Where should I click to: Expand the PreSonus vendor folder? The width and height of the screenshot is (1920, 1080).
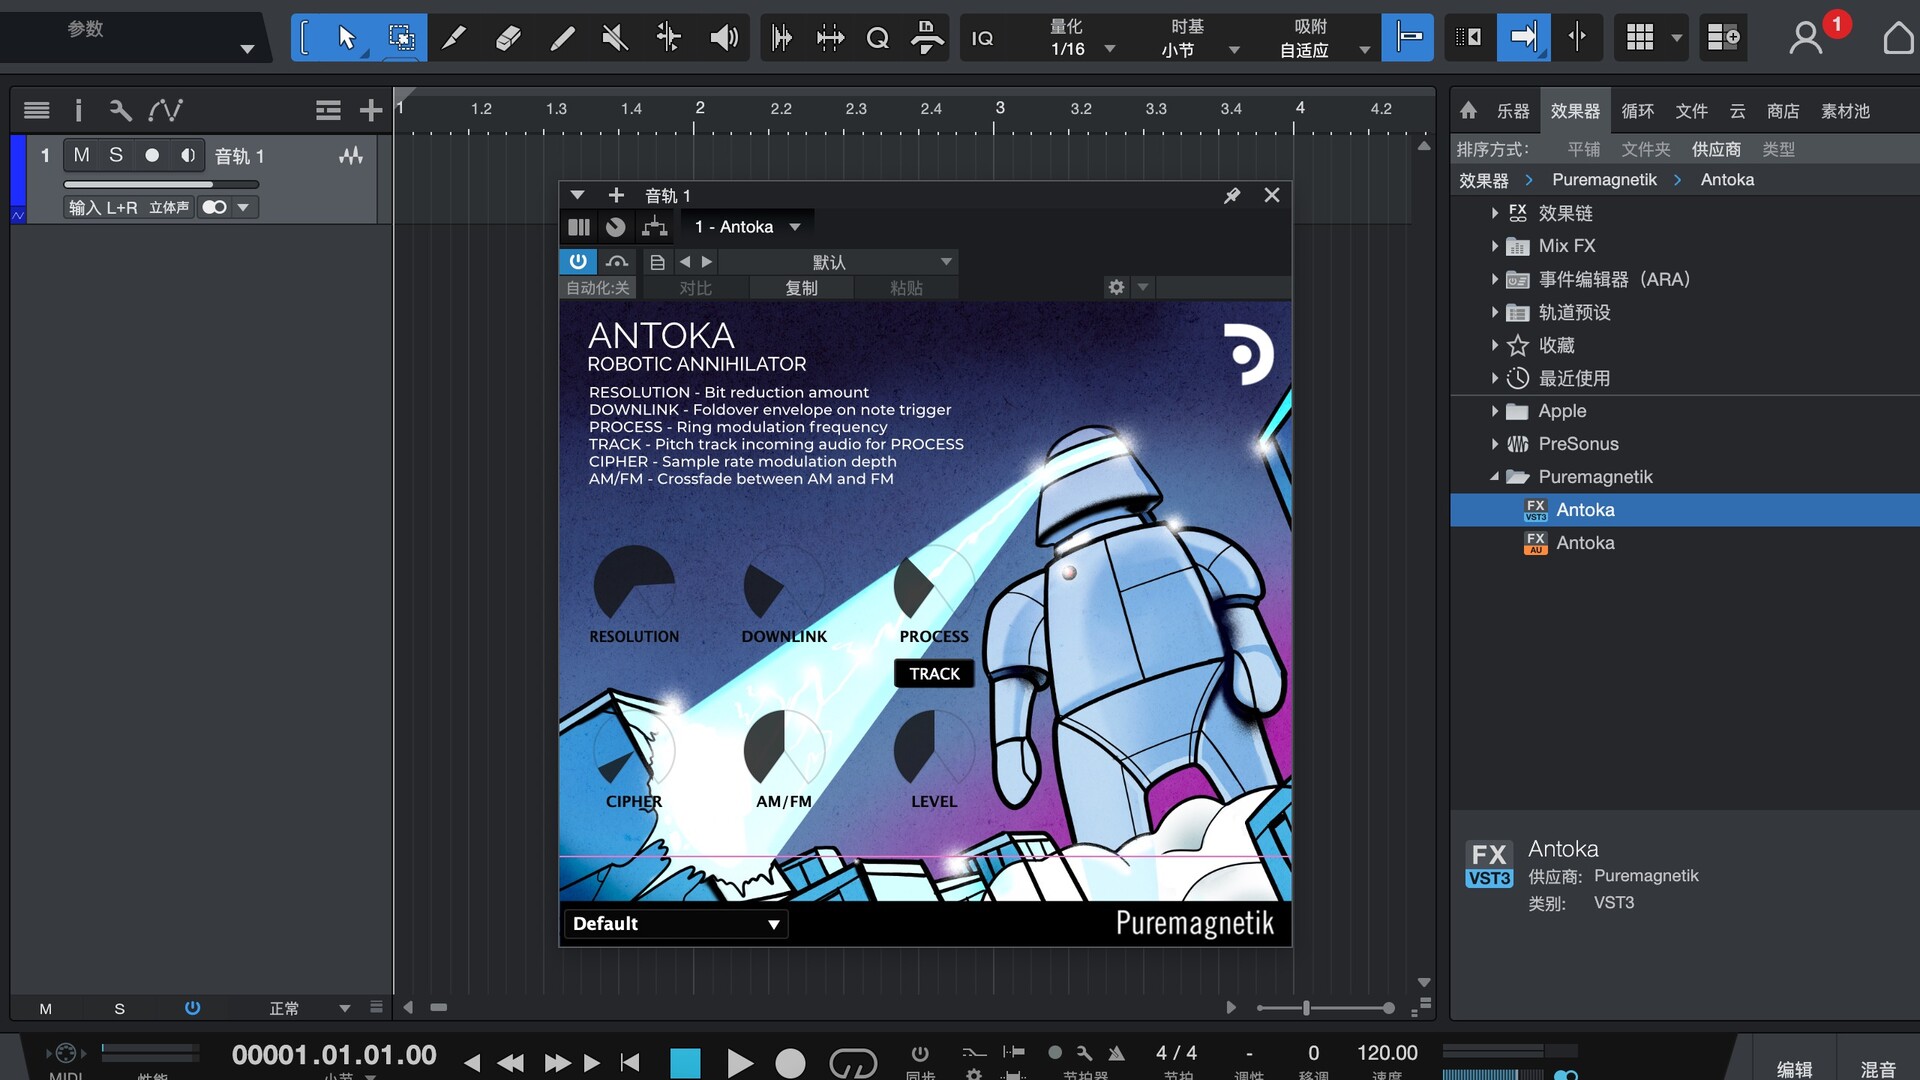[x=1494, y=444]
